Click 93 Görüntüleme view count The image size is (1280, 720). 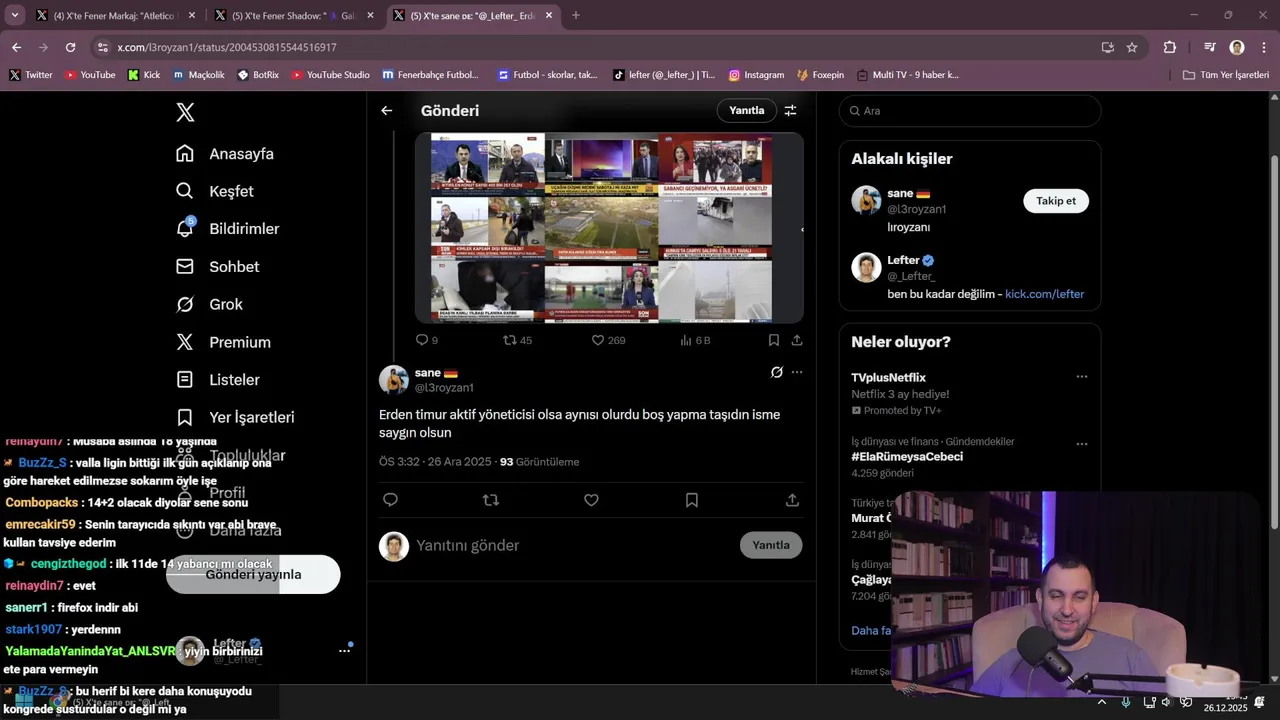[x=539, y=462]
